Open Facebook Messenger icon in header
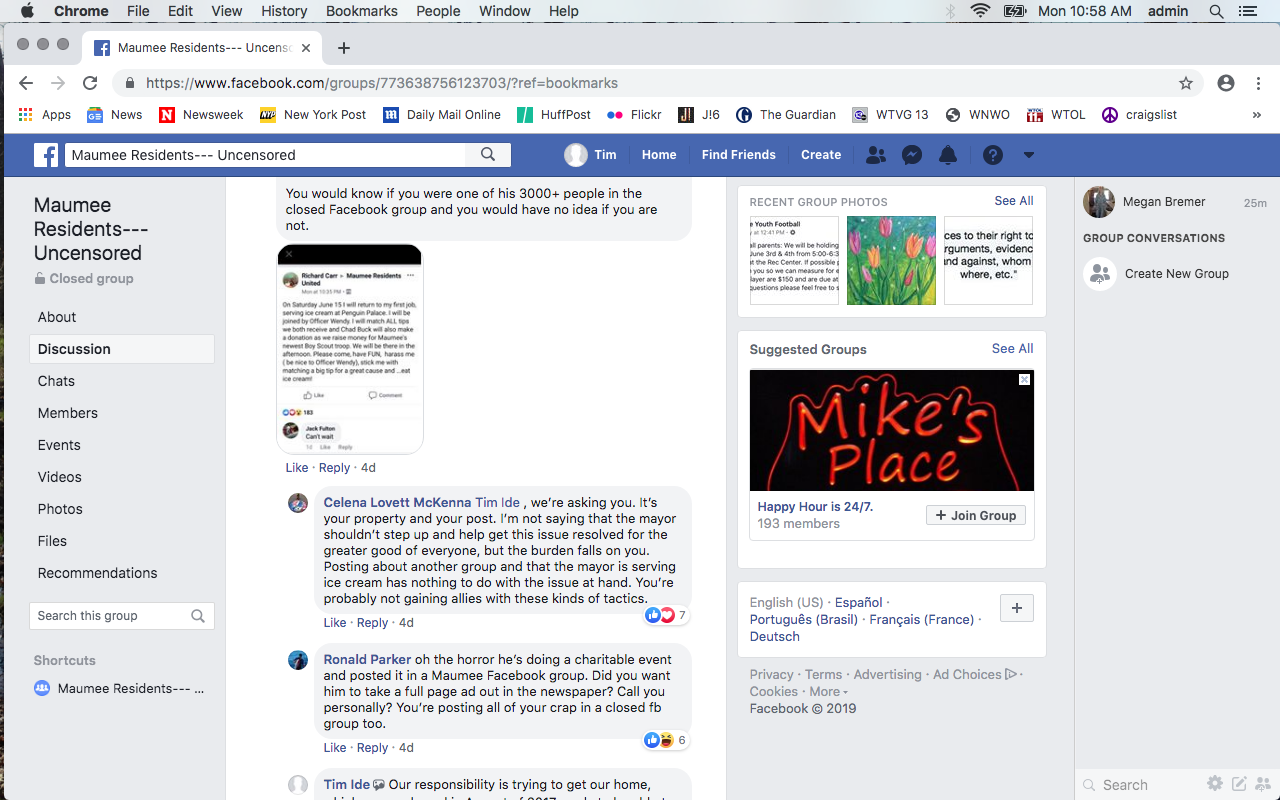 [911, 155]
